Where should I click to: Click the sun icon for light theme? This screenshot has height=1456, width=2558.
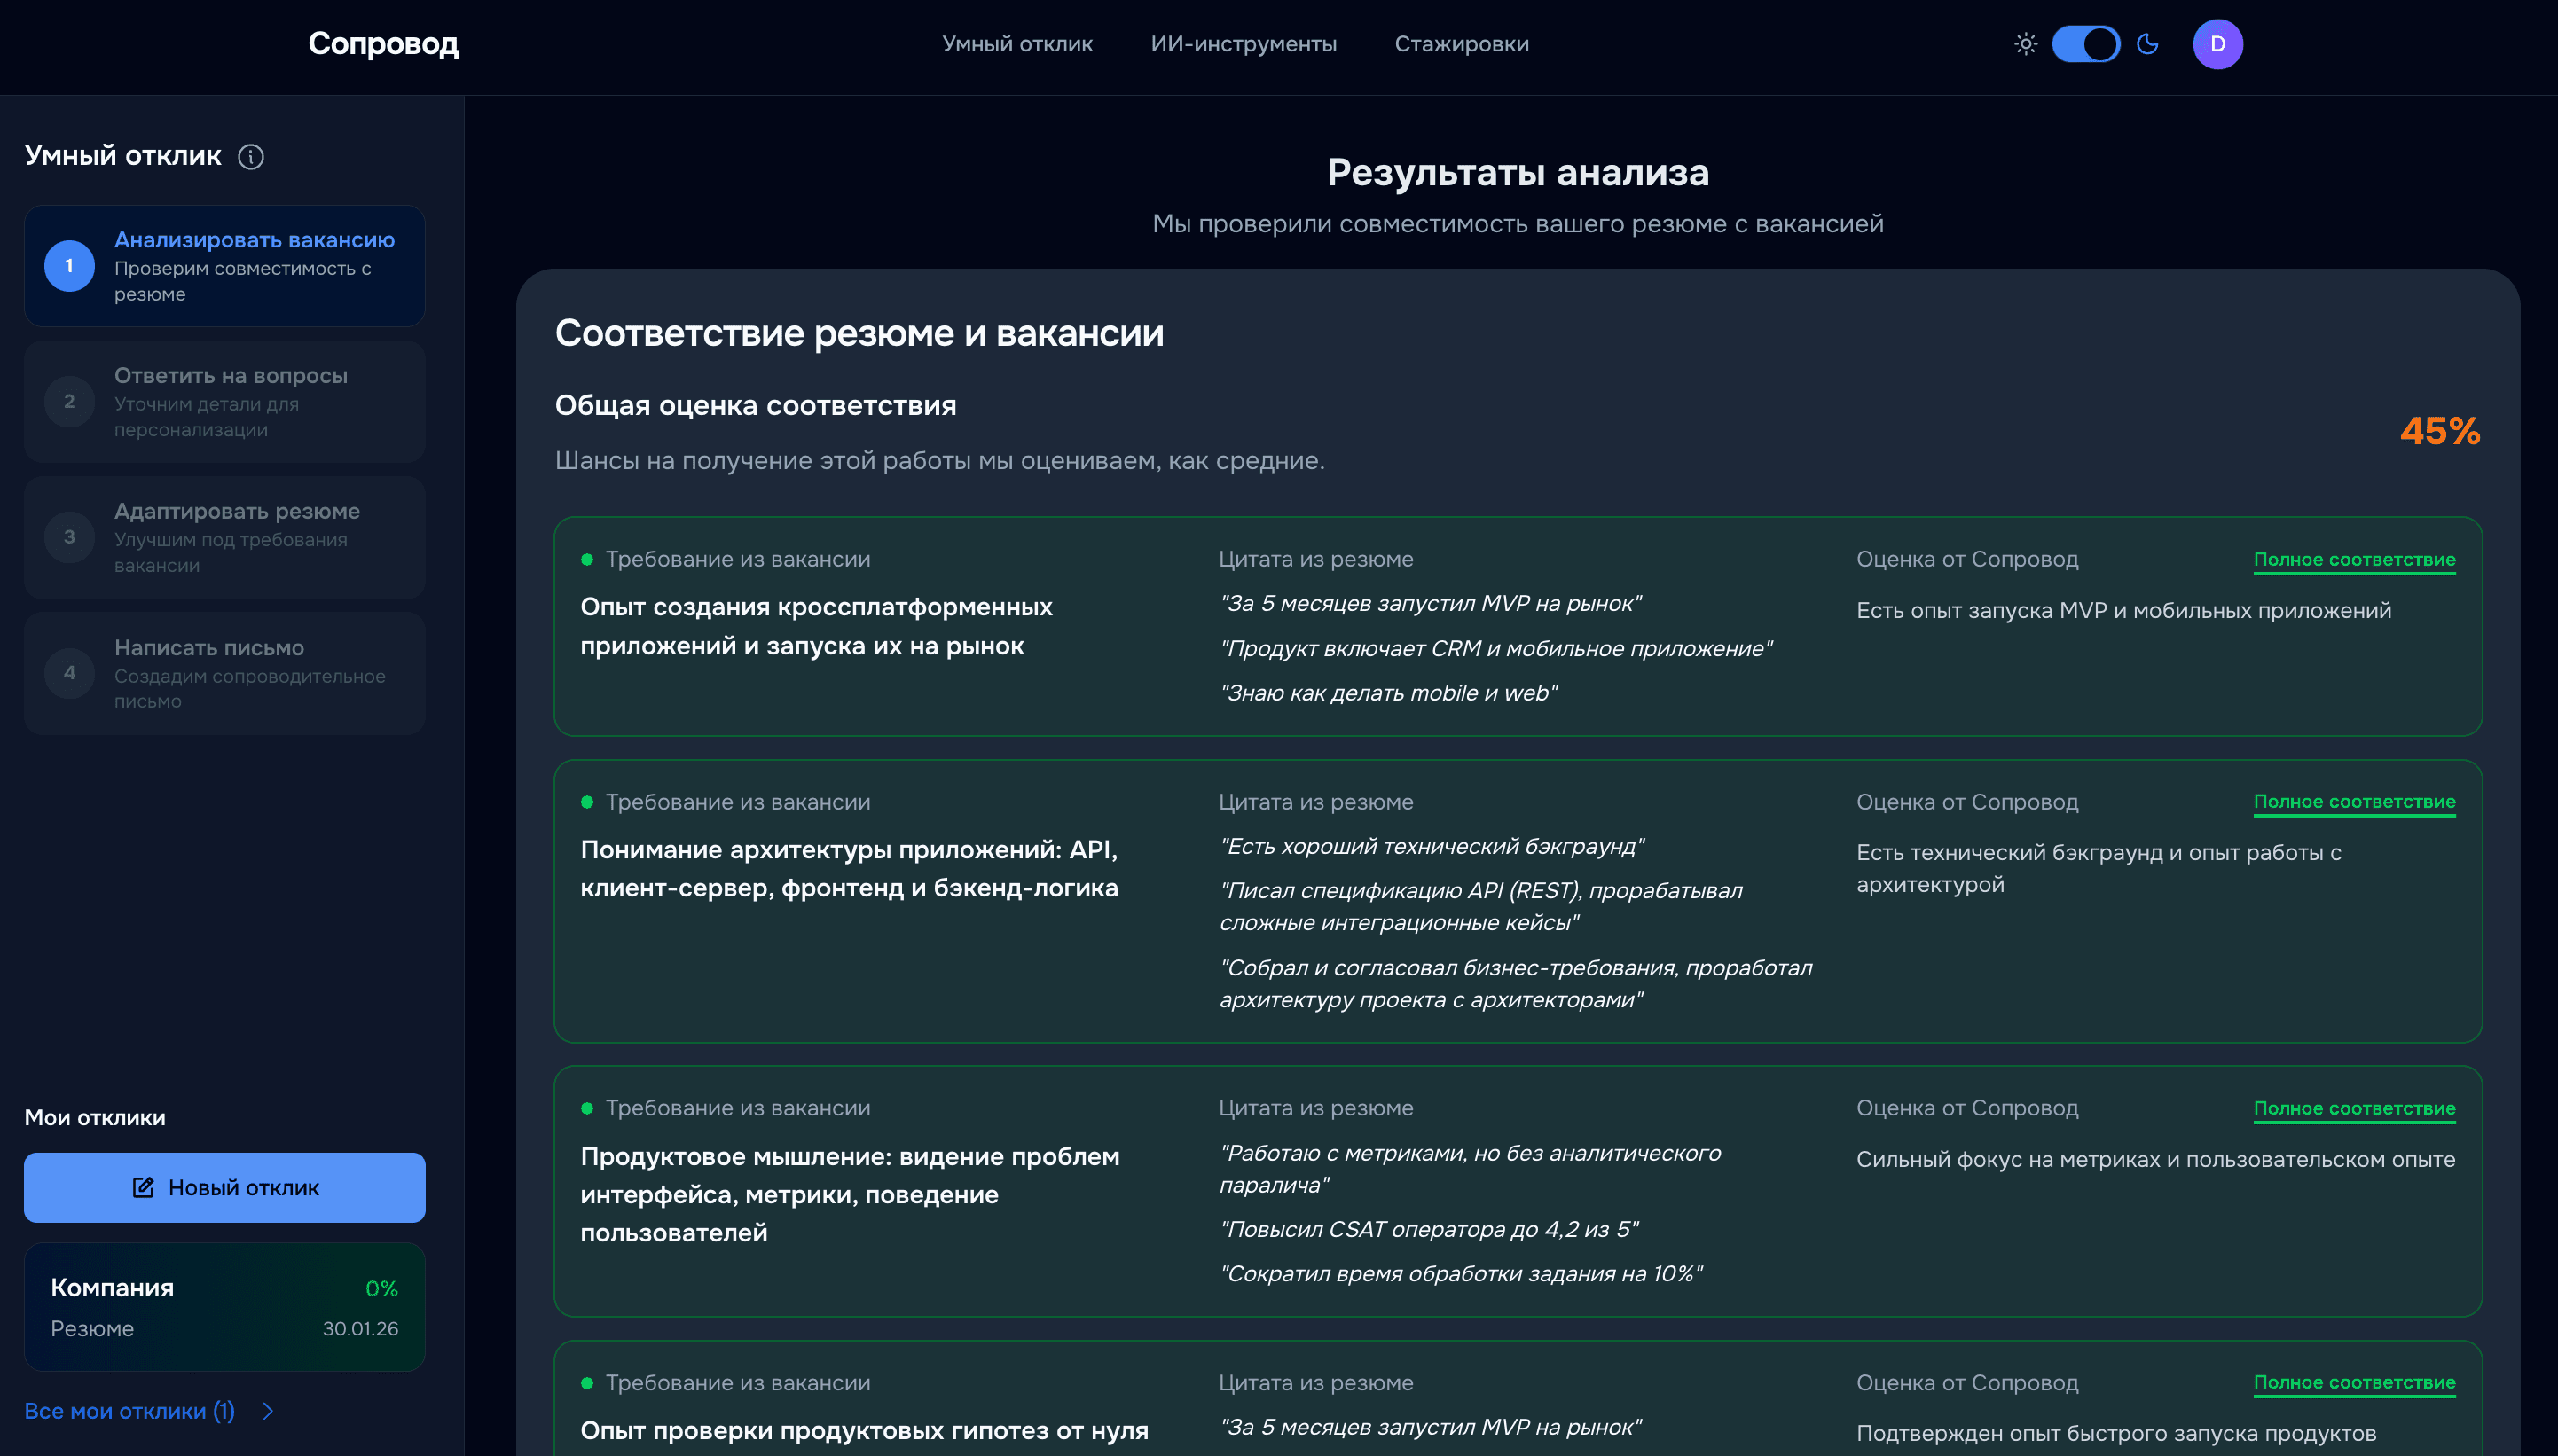[x=2026, y=44]
